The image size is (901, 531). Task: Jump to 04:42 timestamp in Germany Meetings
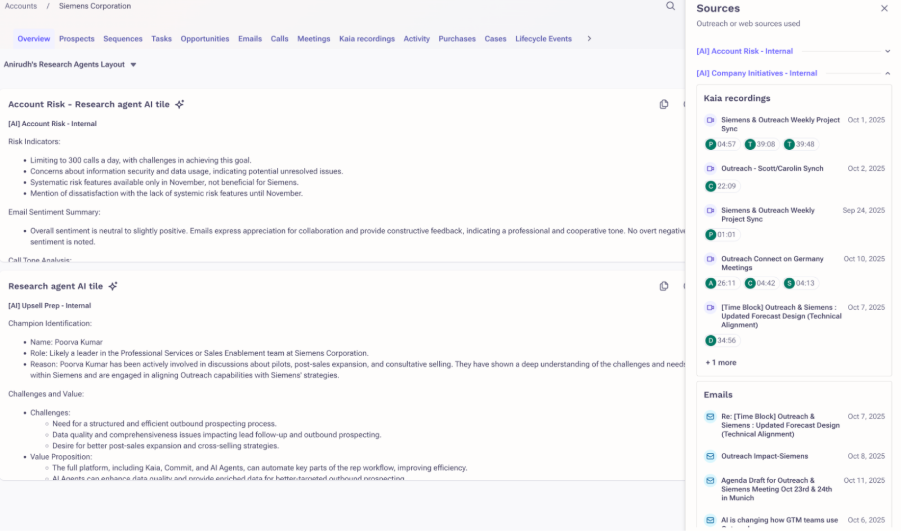(x=760, y=283)
